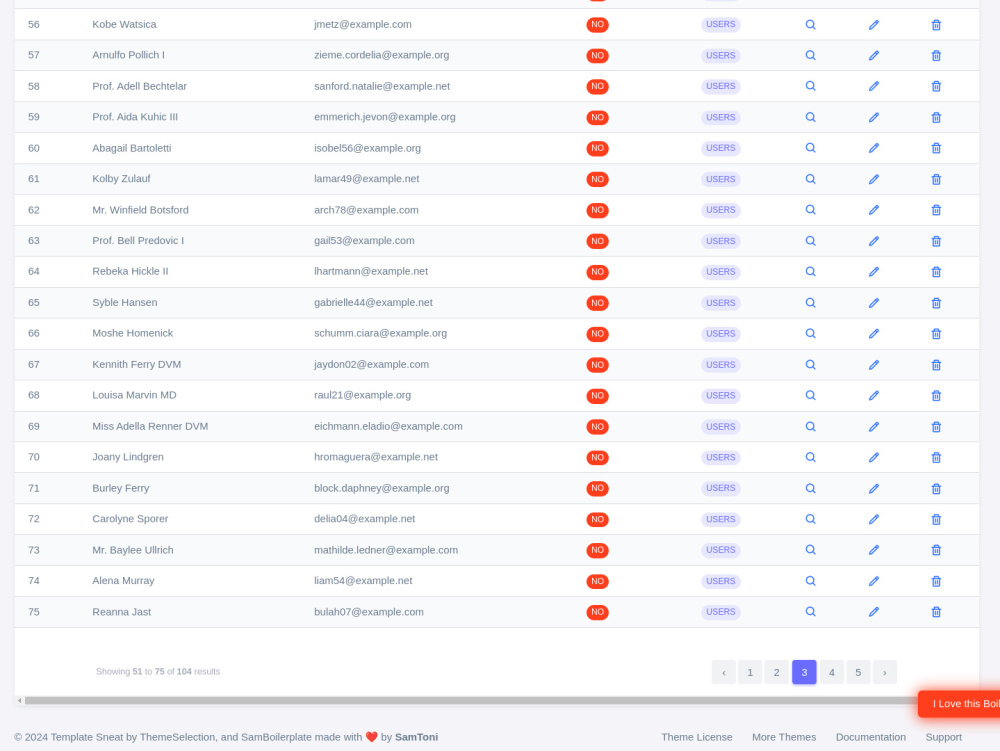The width and height of the screenshot is (1000, 751).
Task: Select email jmetz@example.com
Action: [363, 24]
